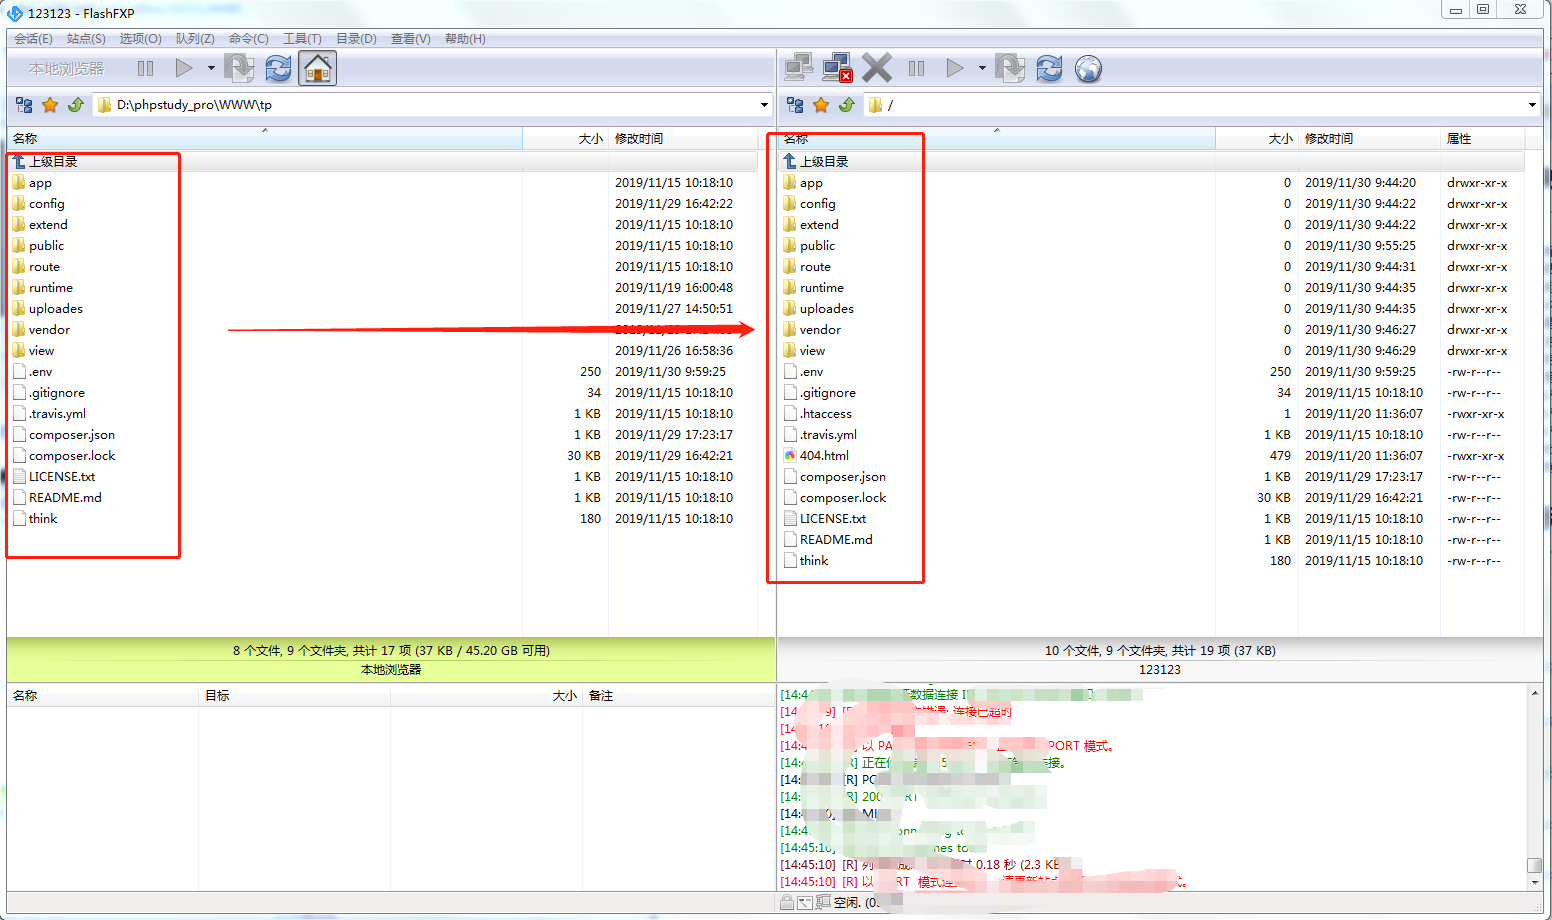This screenshot has width=1552, height=920.
Task: Open the 命令(C) menu
Action: (x=249, y=39)
